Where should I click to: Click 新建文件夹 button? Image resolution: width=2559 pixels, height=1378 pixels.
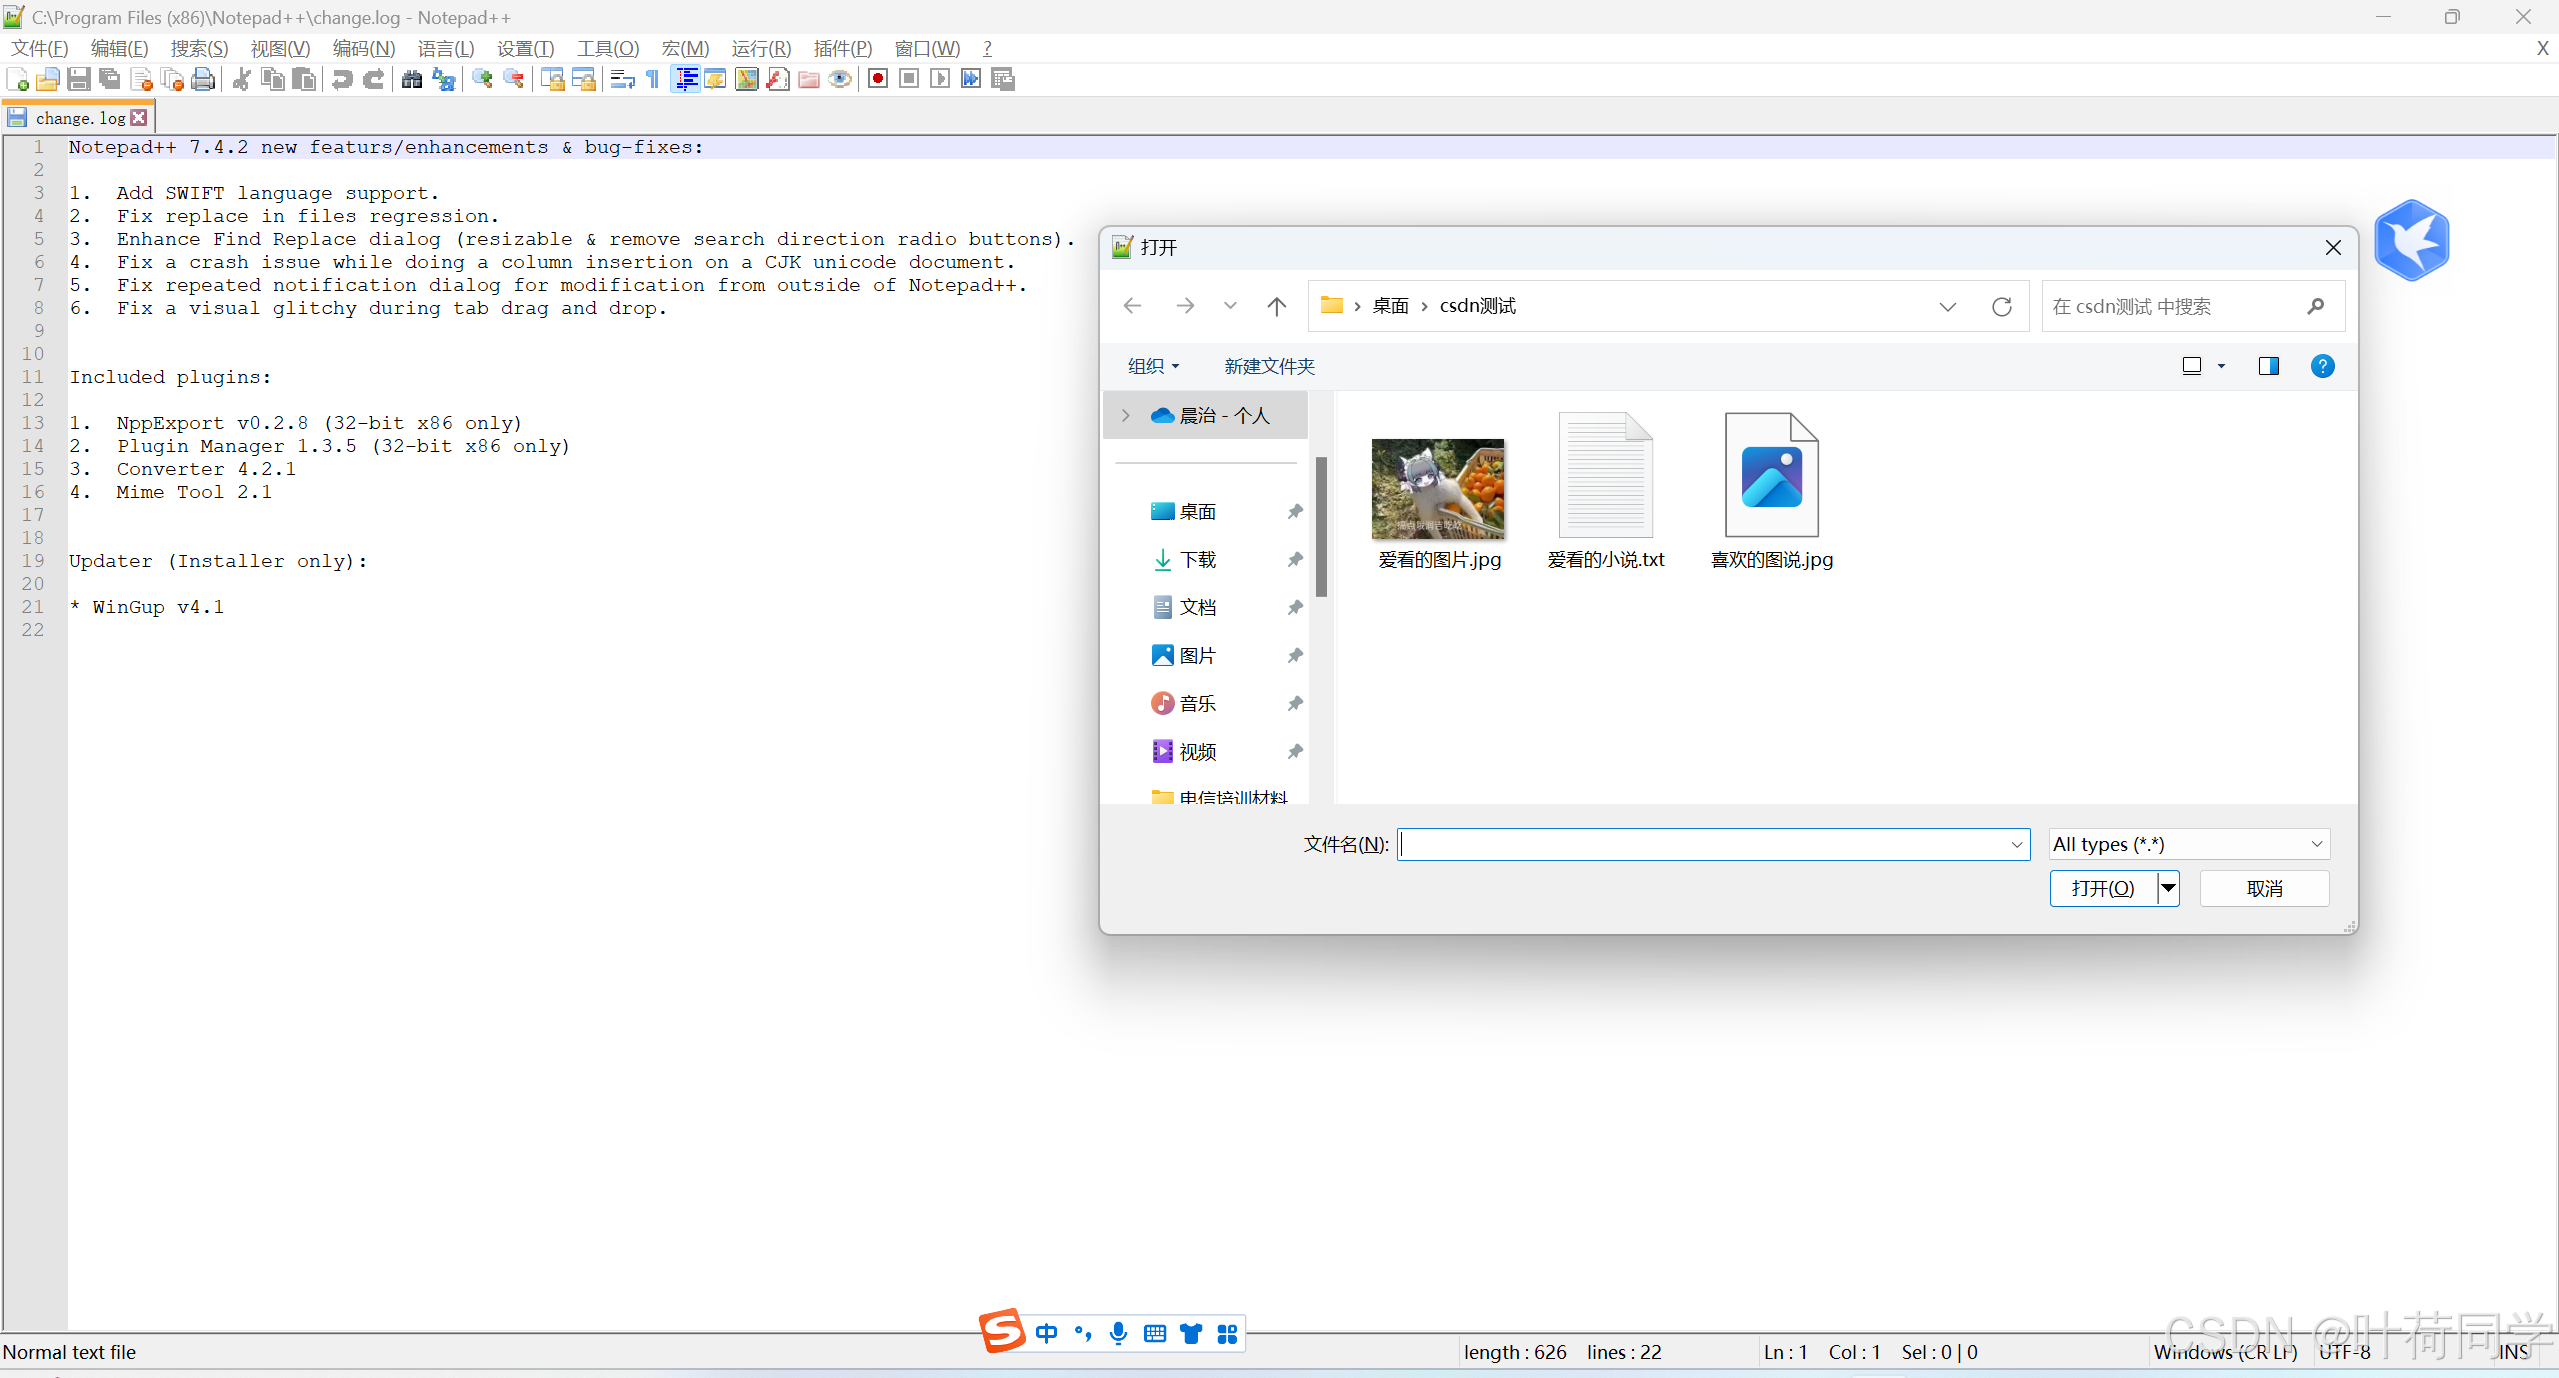(x=1268, y=366)
